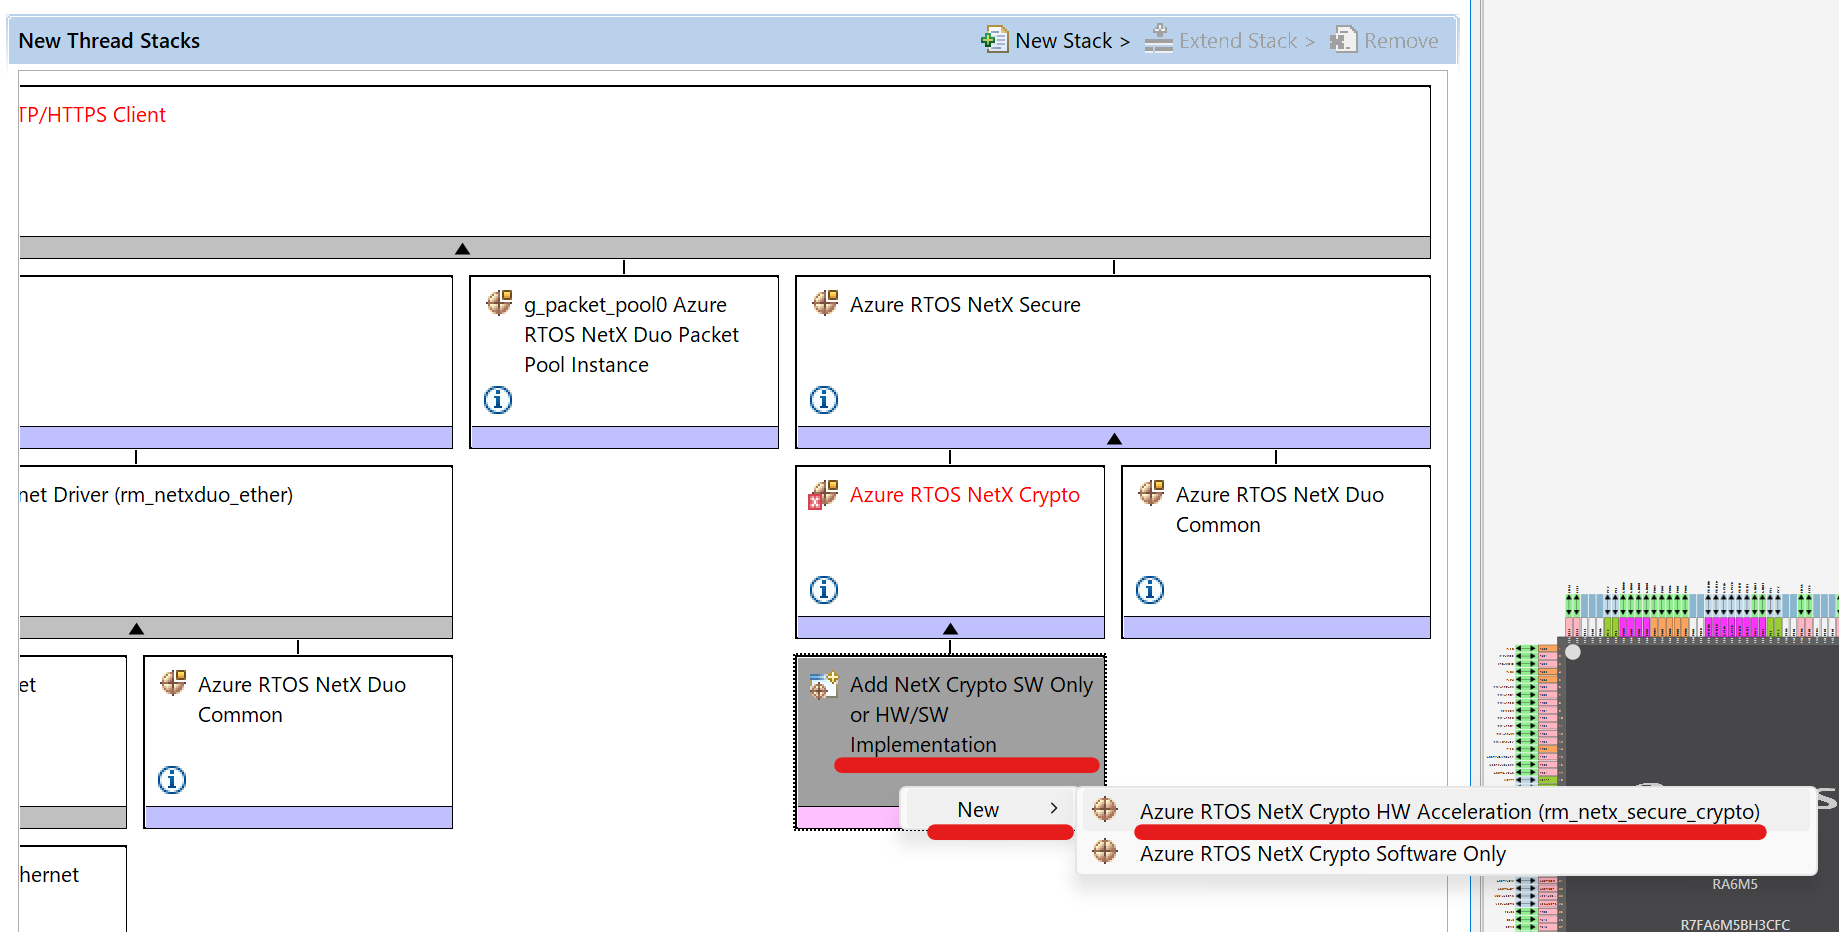Open the New Stack menu
The height and width of the screenshot is (932, 1839).
tap(1072, 41)
